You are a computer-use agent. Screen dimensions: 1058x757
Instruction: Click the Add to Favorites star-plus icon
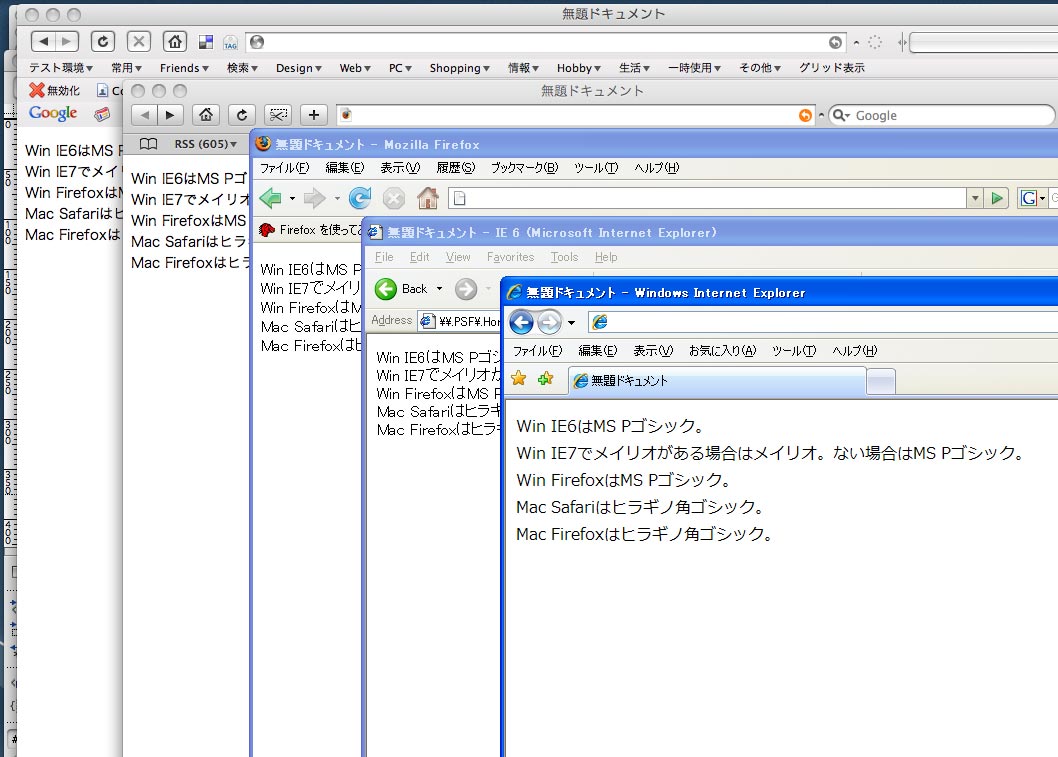point(545,378)
